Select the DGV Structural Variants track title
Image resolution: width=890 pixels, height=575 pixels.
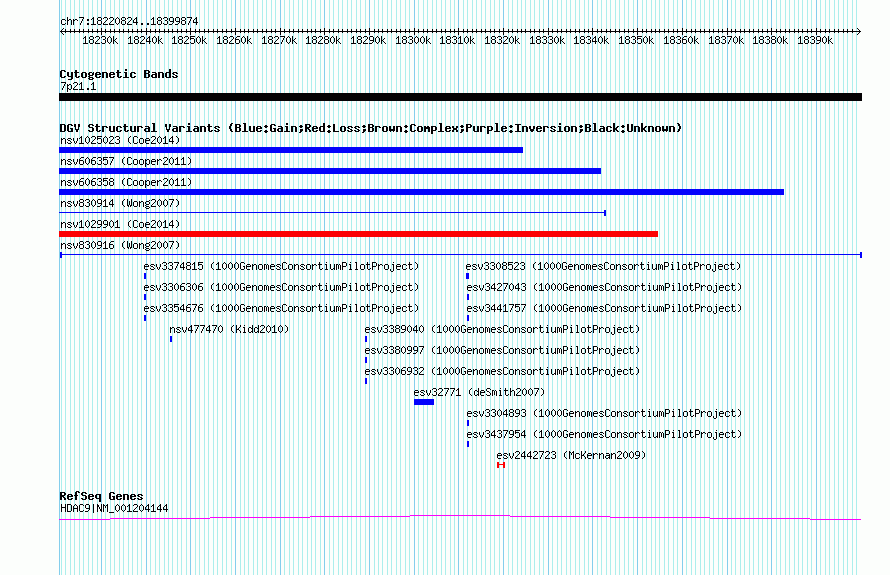click(370, 128)
